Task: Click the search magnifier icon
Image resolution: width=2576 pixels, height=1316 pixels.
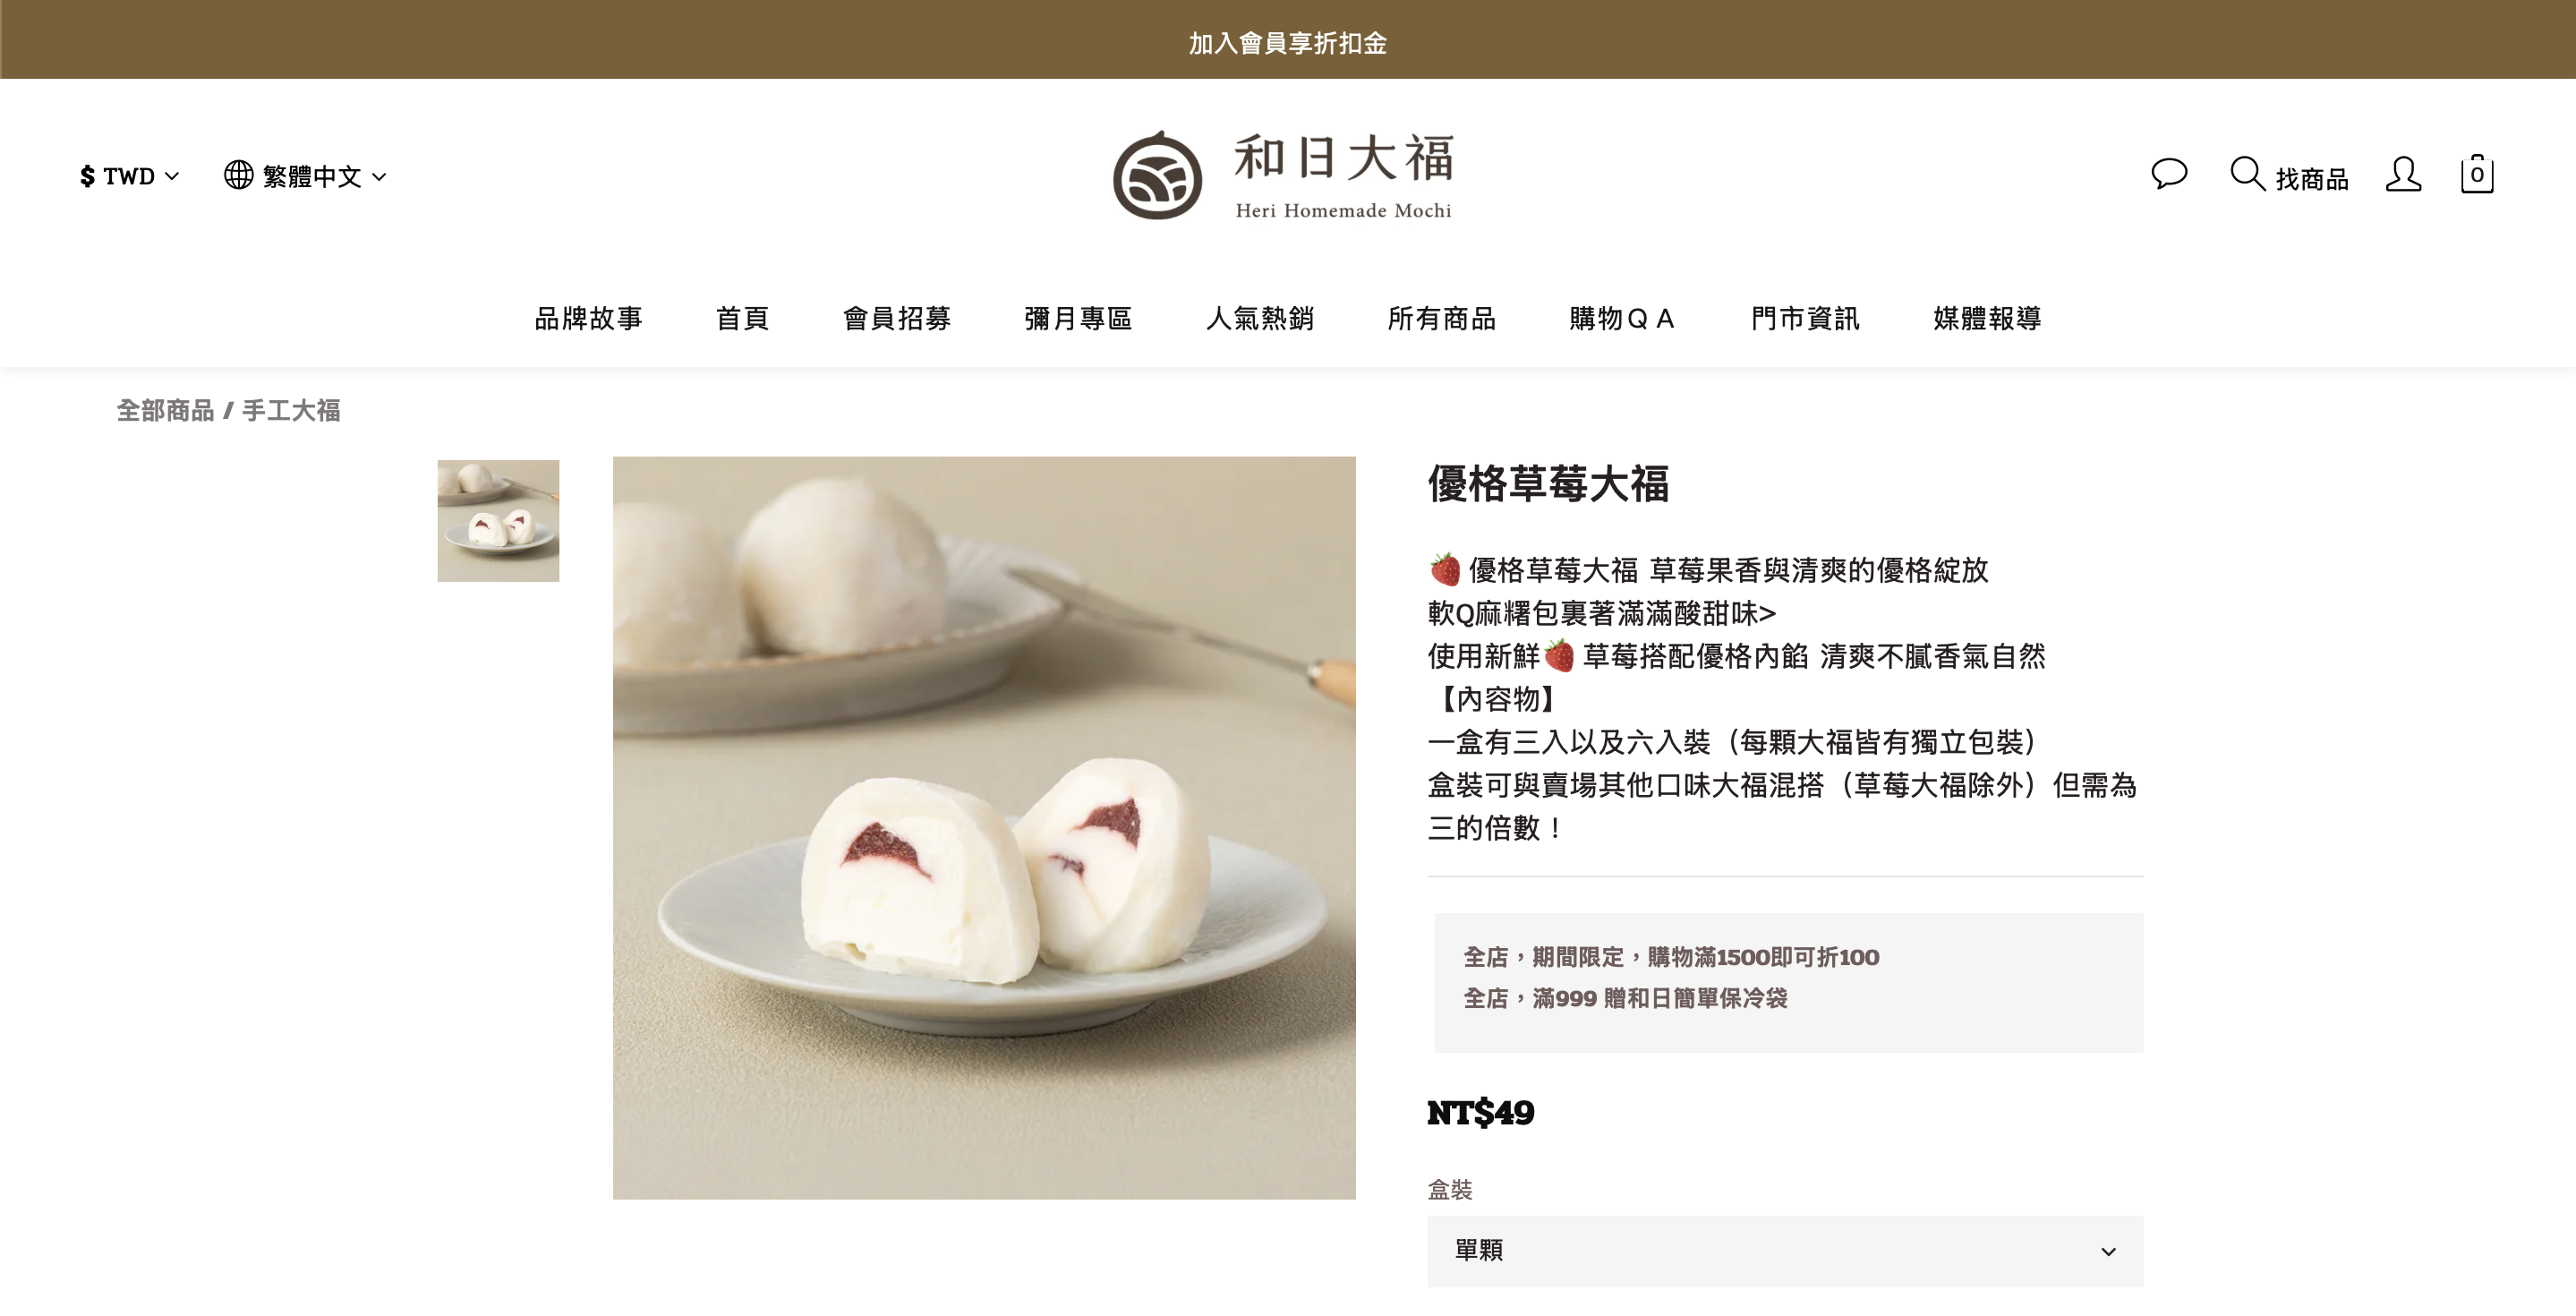Action: click(2247, 174)
